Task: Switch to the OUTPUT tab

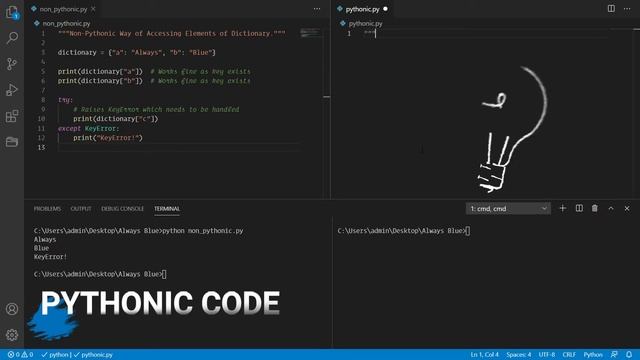Action: (81, 209)
